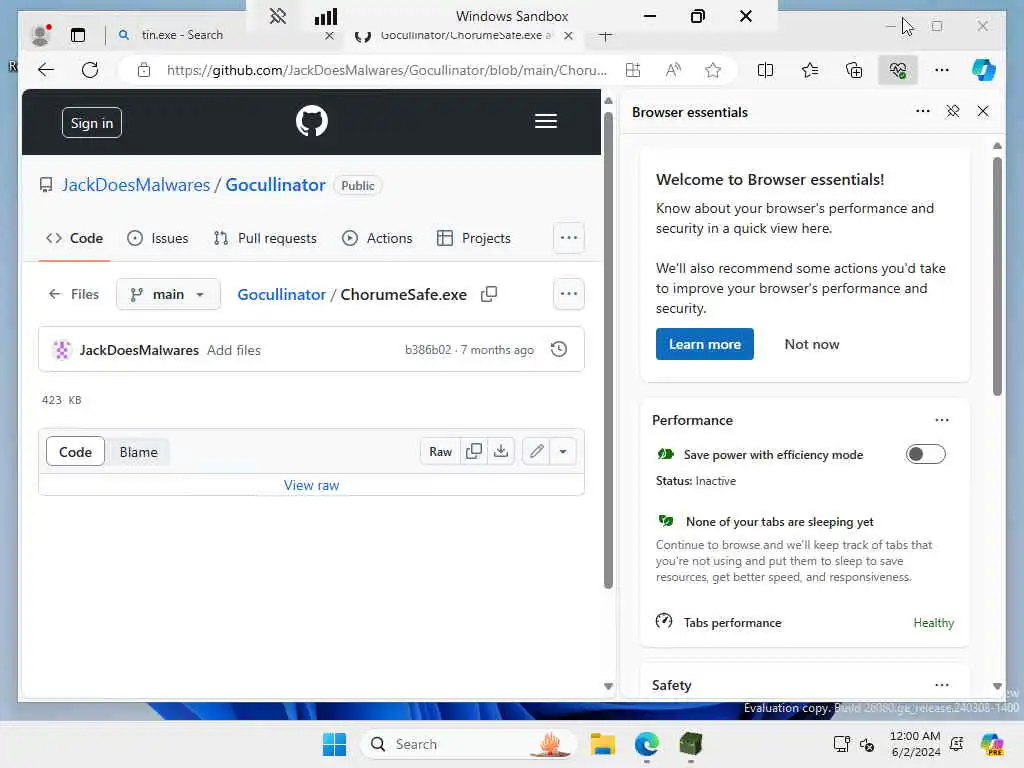
Task: Open Safety card more options
Action: [x=941, y=685]
